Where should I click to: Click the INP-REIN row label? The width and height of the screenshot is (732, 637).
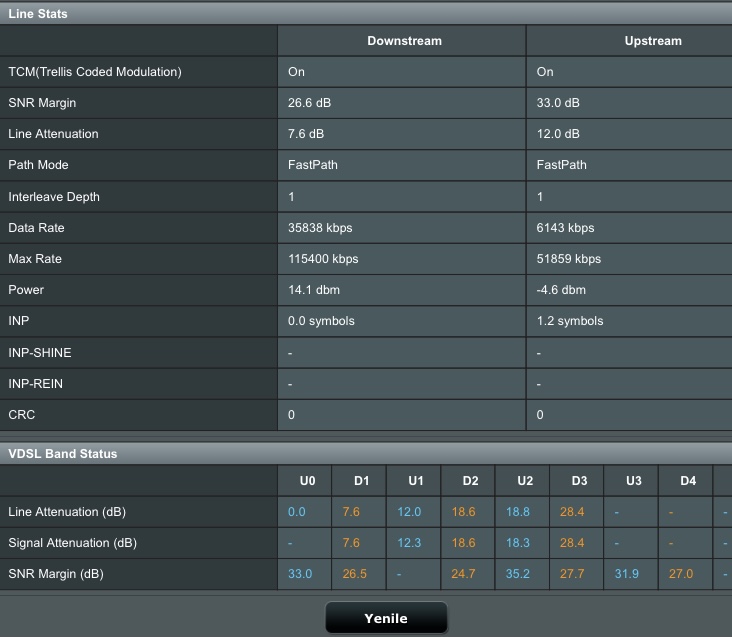pos(35,384)
